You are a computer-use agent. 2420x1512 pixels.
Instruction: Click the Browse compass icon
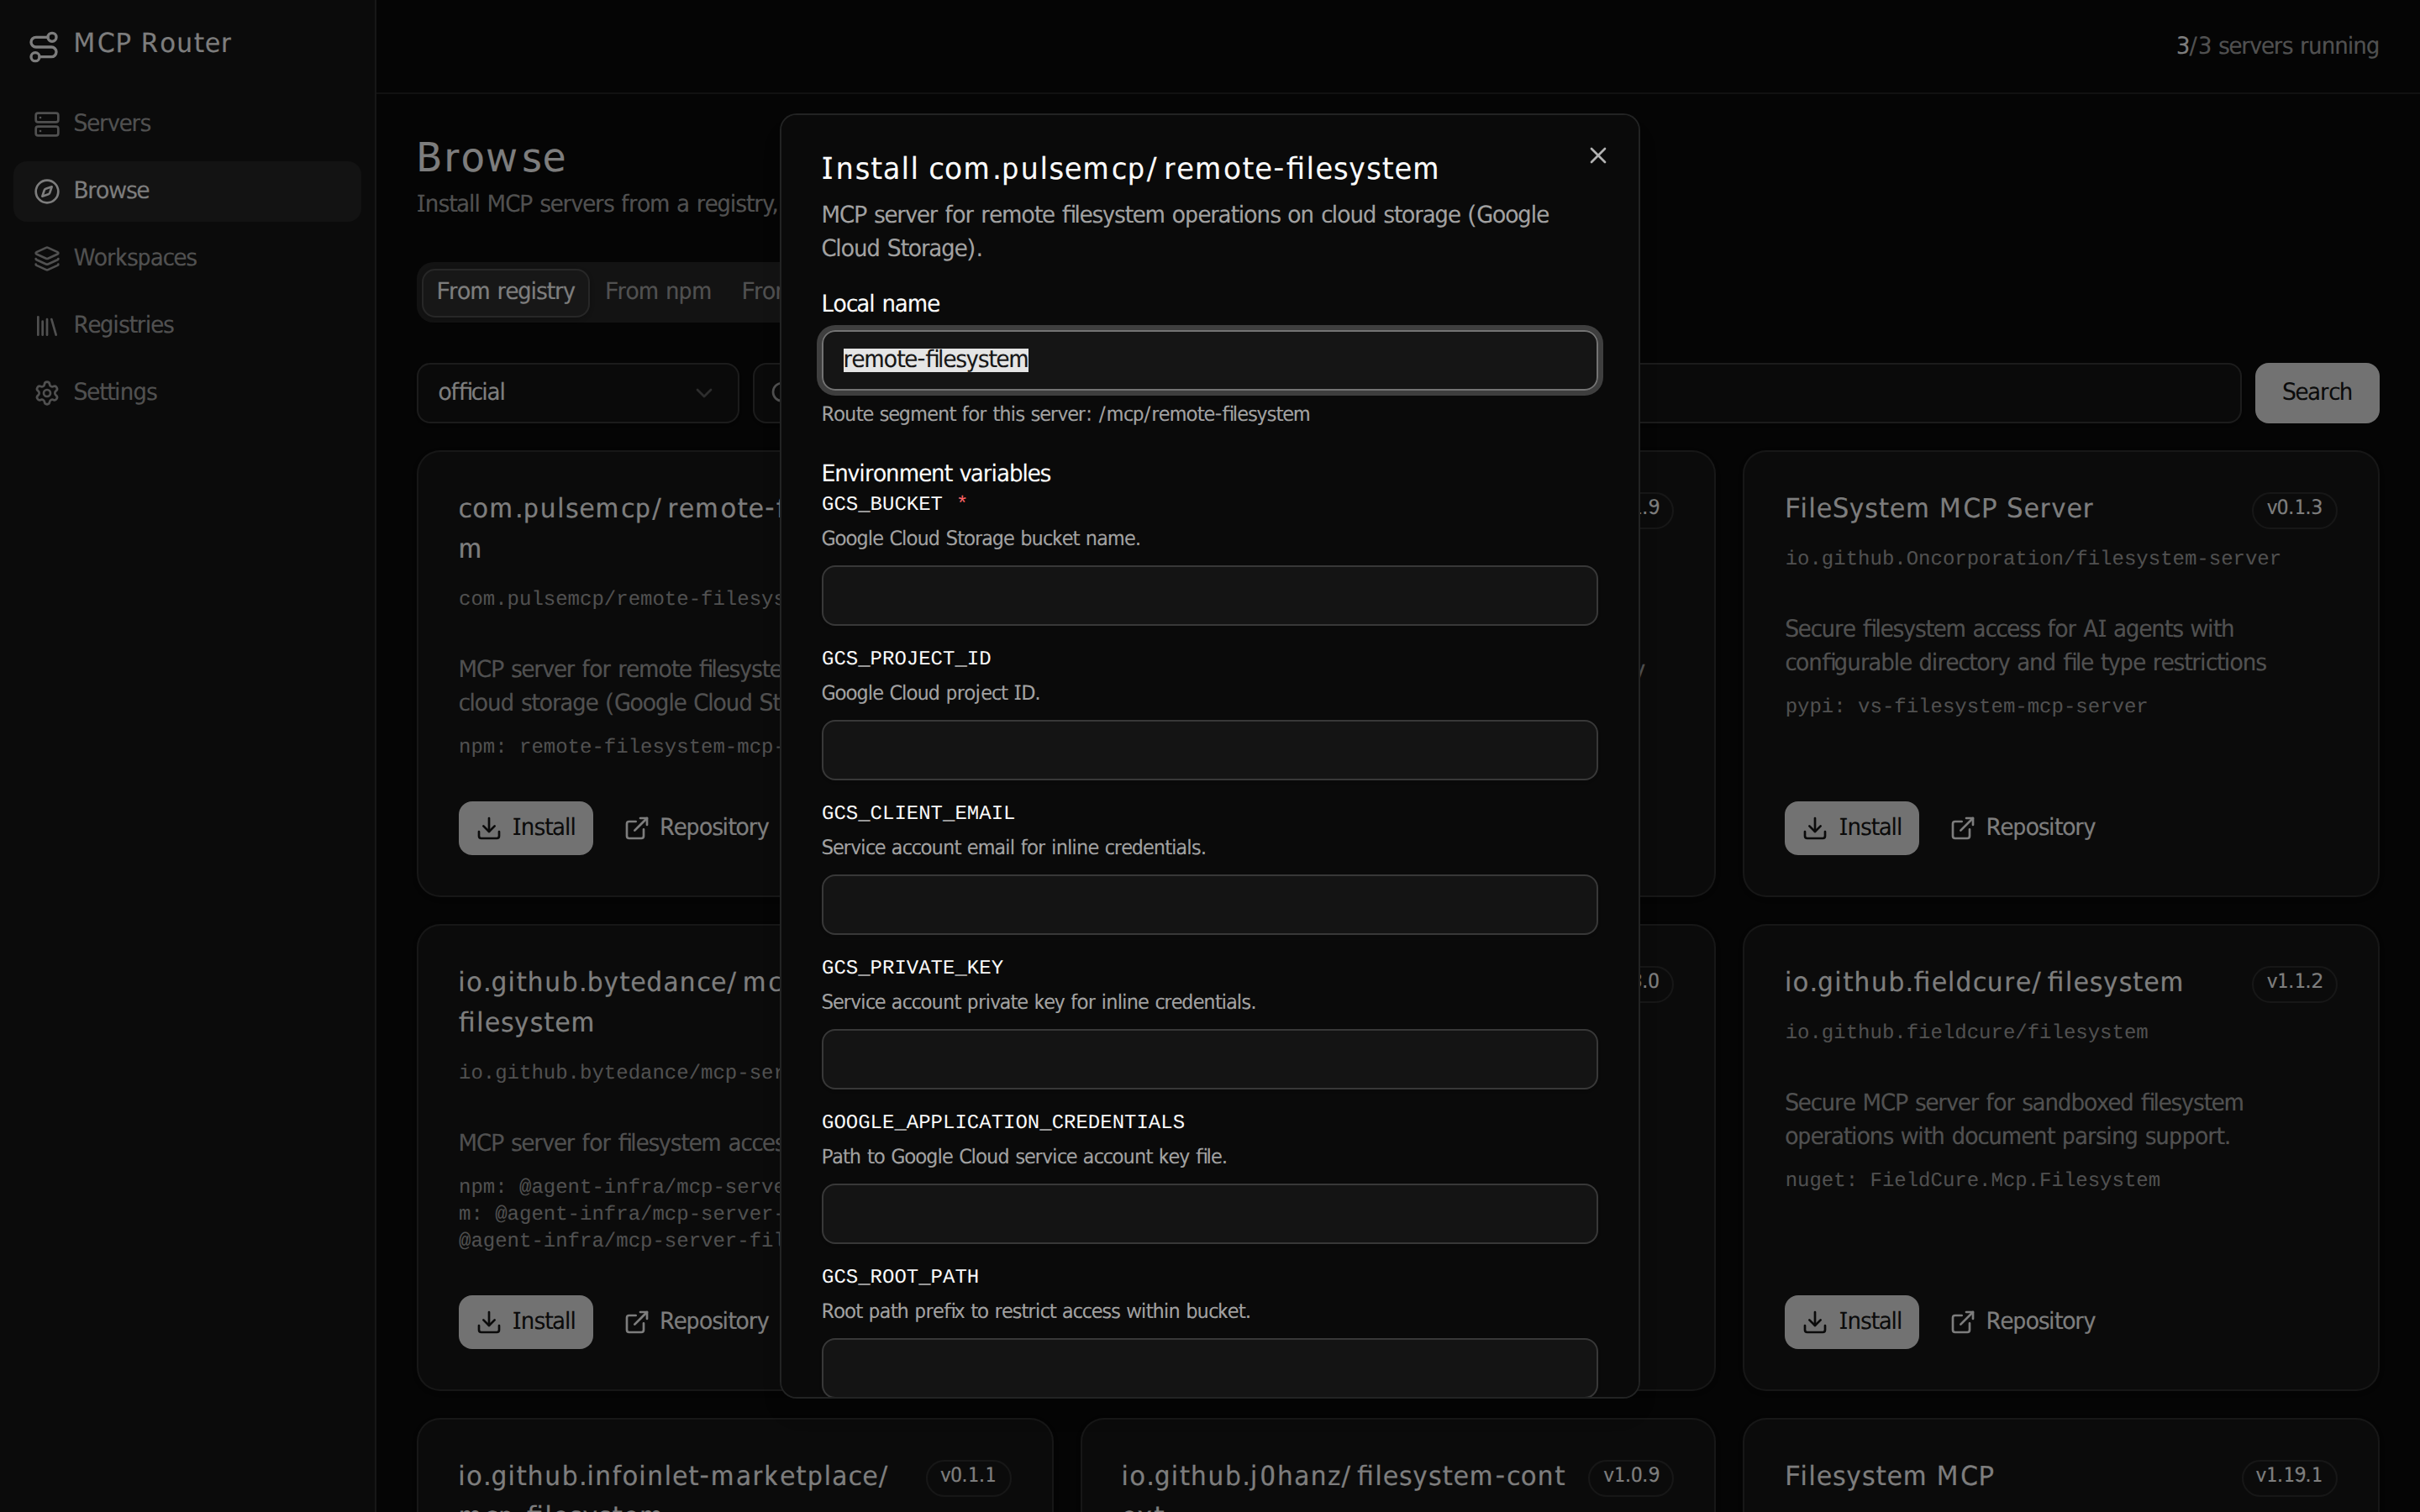tap(46, 191)
